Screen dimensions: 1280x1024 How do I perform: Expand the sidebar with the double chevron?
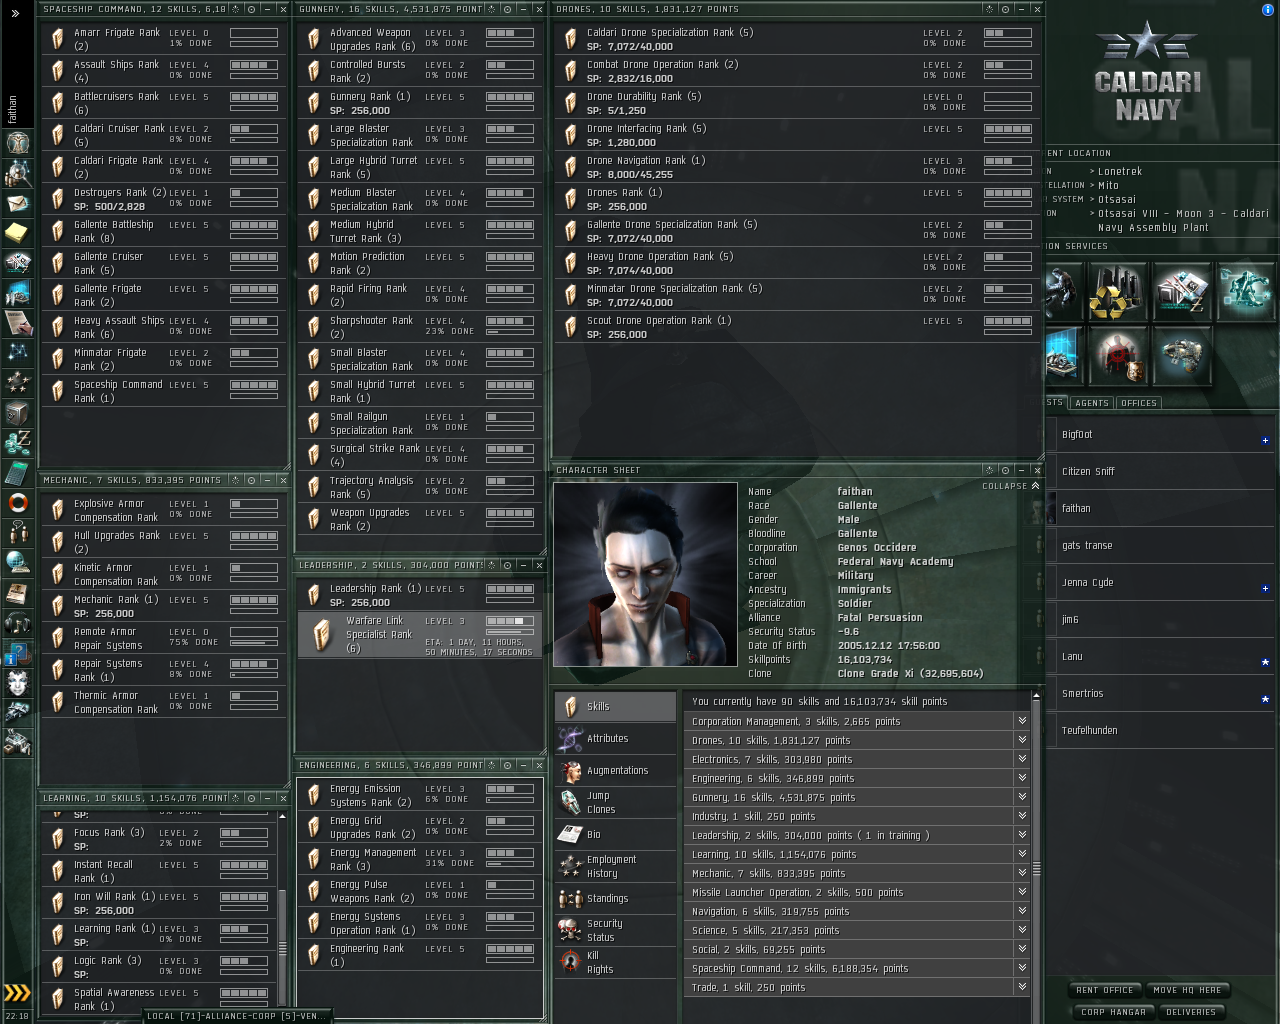pyautogui.click(x=16, y=14)
